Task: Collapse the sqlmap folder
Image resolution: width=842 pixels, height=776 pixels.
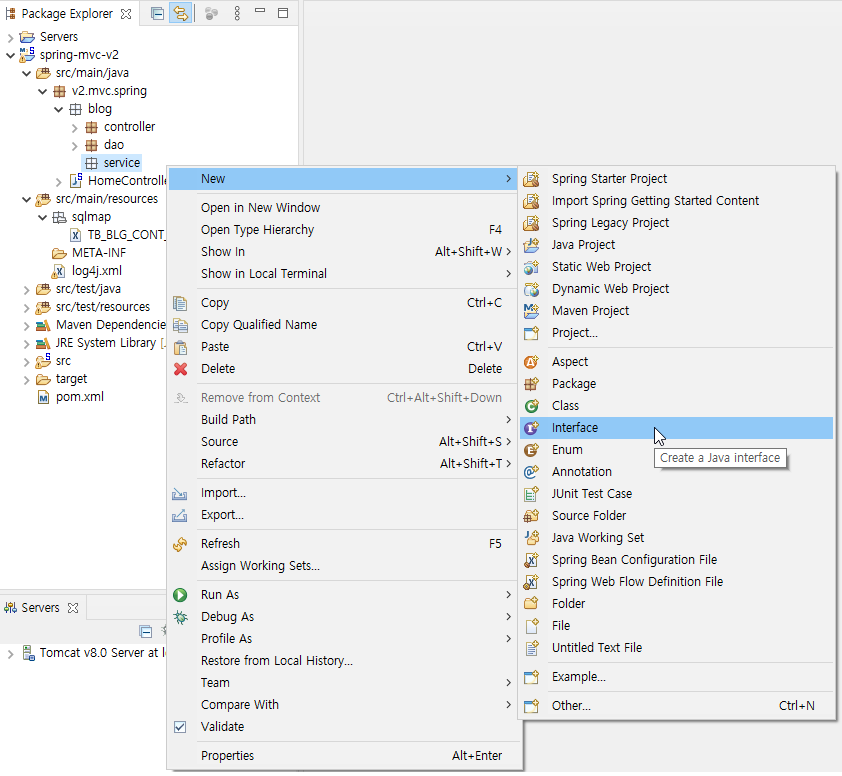Action: click(x=42, y=217)
